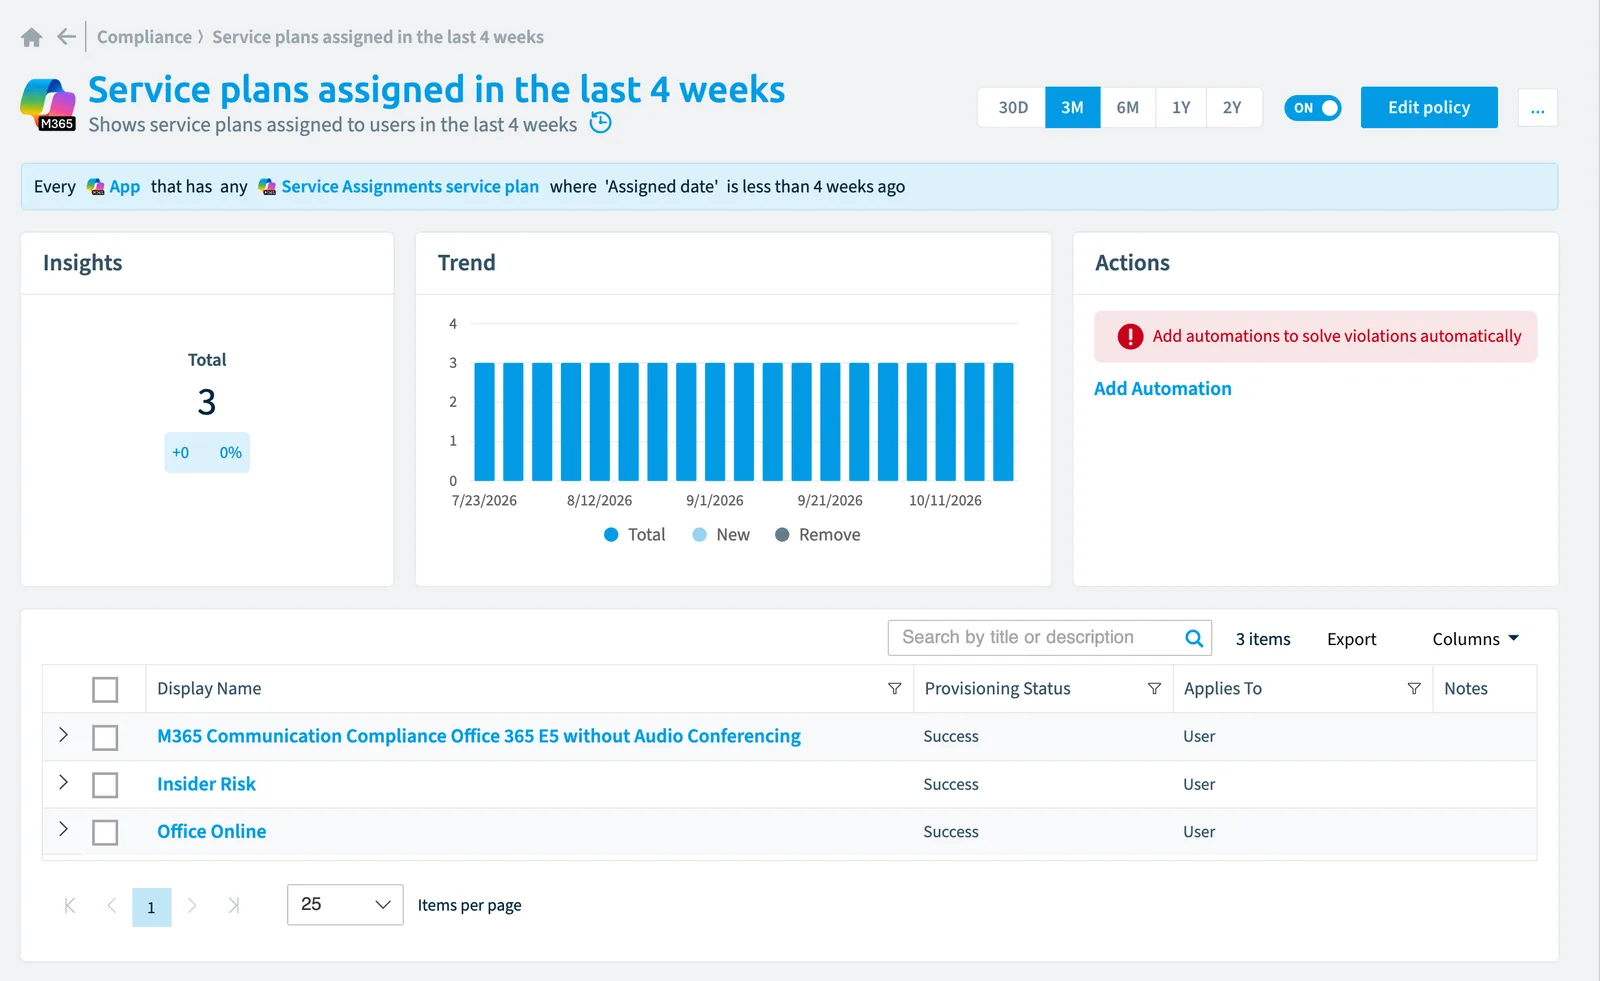Select the 3M time range
This screenshot has height=981, width=1600.
pos(1072,108)
